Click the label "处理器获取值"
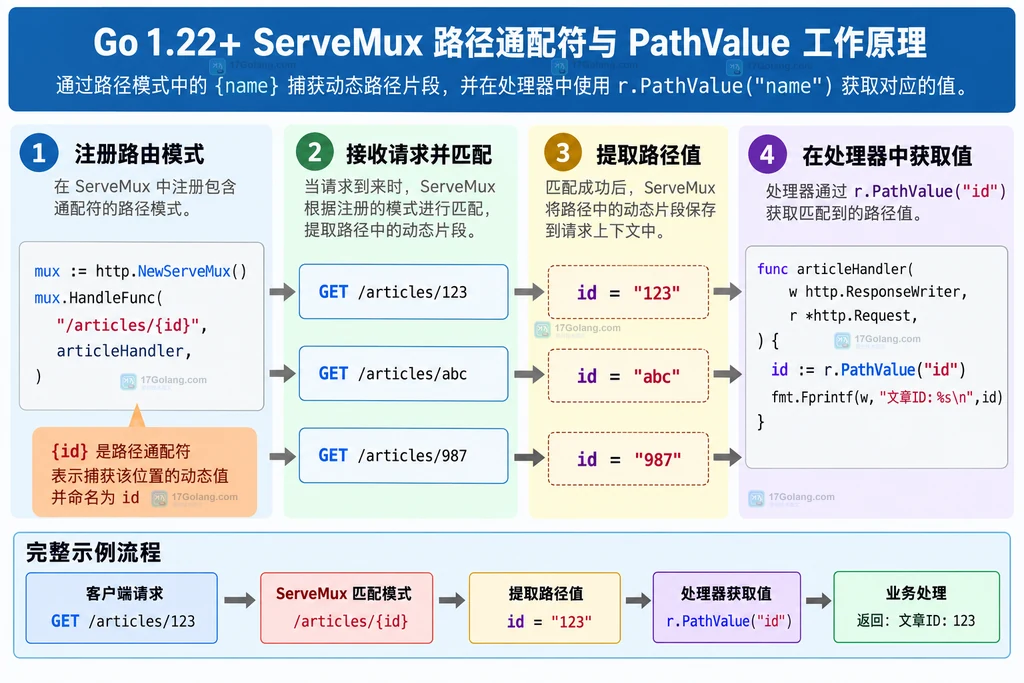This screenshot has height=683, width=1024. pos(726,594)
